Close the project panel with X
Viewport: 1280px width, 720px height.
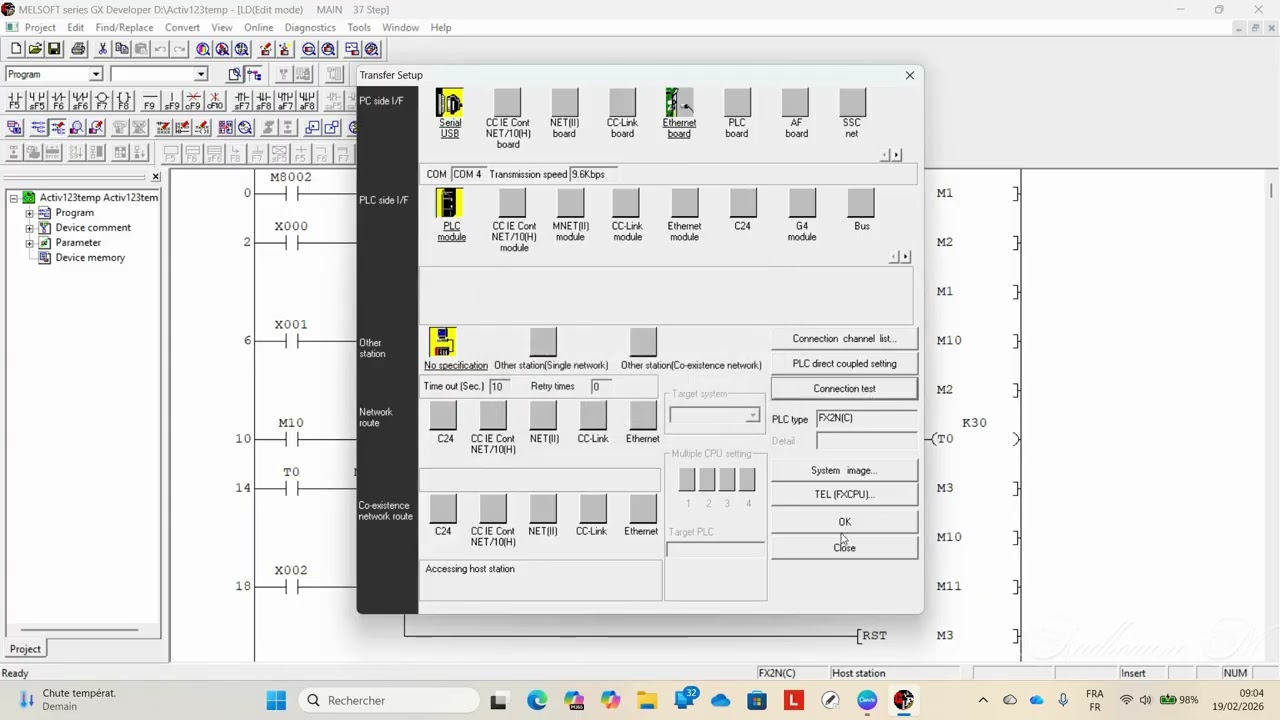[155, 177]
